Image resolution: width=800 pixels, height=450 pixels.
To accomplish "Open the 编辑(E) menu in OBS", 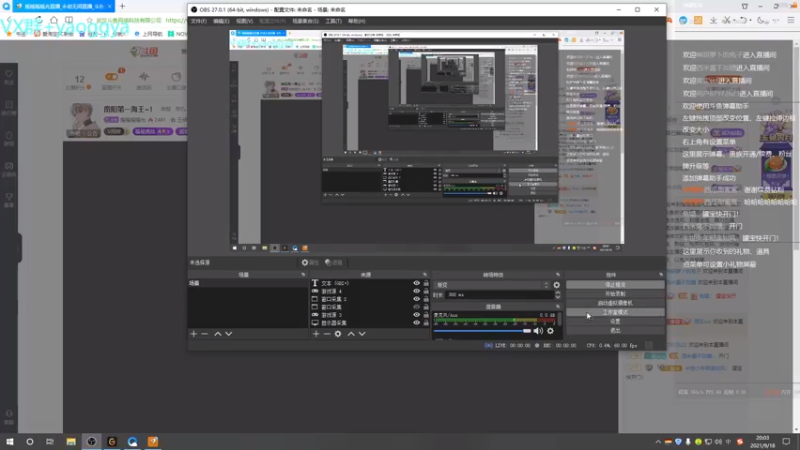I will [221, 21].
